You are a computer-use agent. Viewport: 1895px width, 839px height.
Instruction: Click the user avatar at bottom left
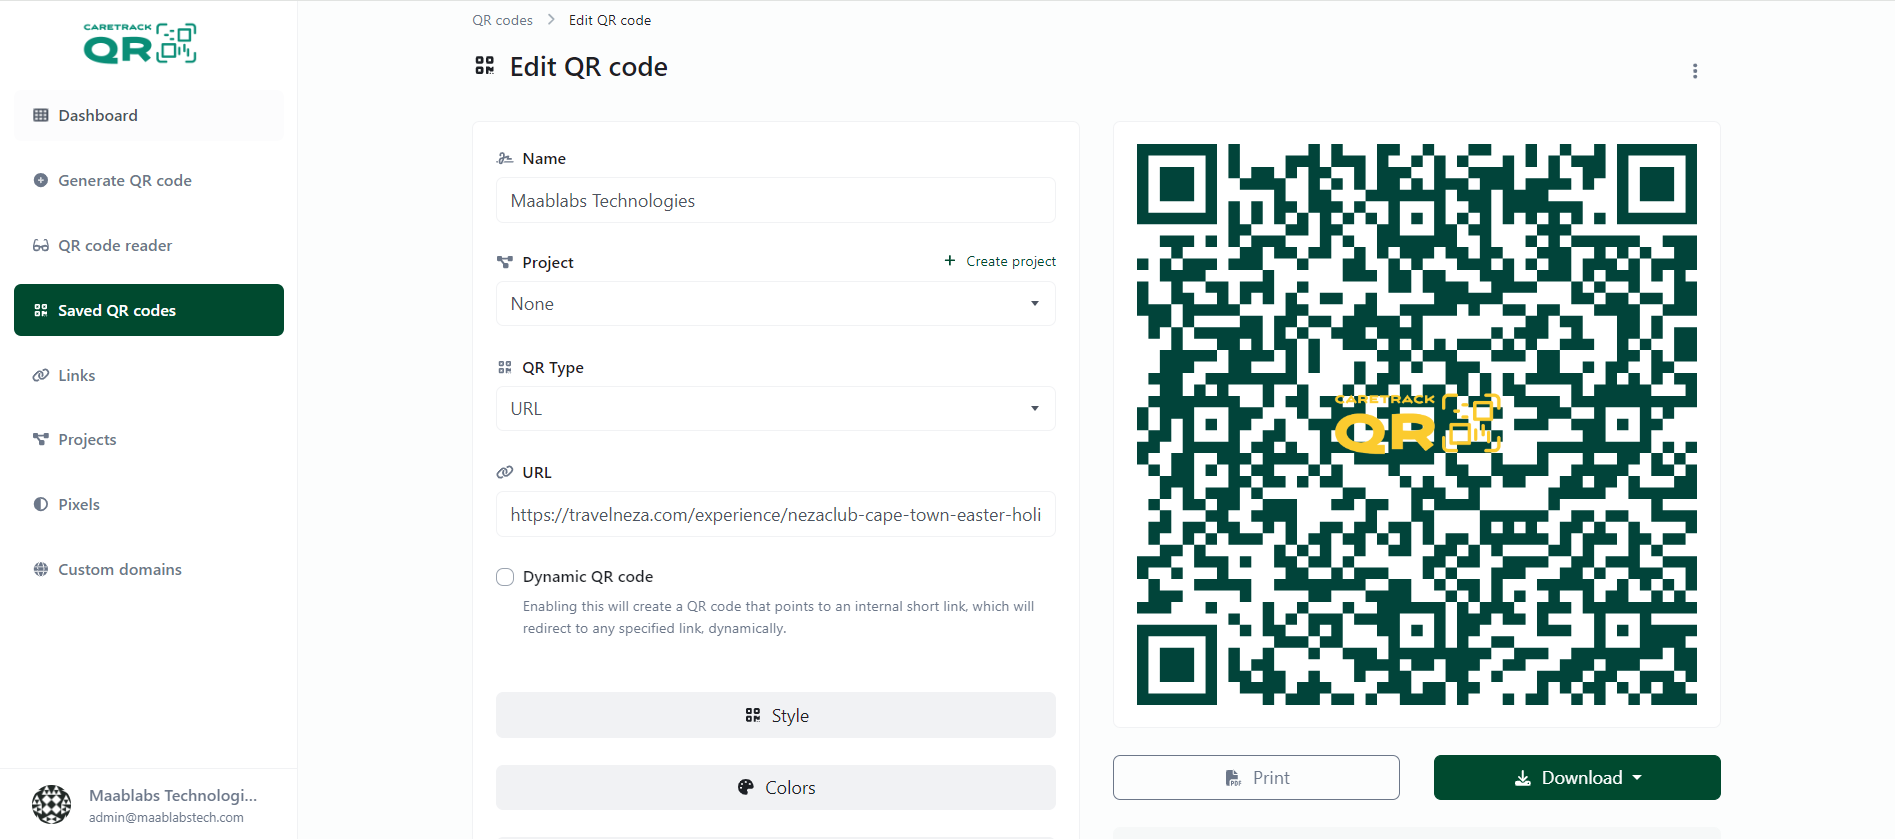click(51, 804)
